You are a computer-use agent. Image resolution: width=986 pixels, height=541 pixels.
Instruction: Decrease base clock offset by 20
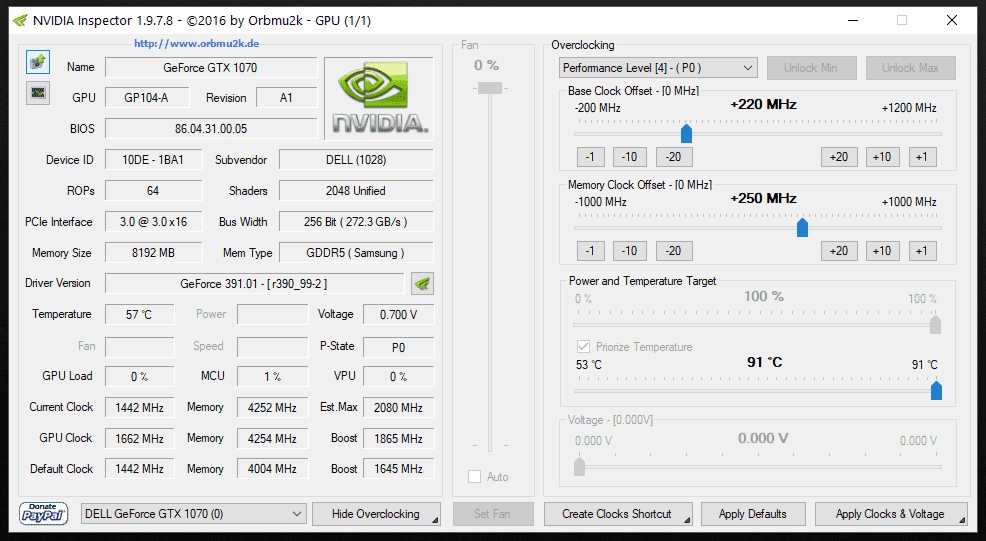pyautogui.click(x=674, y=157)
